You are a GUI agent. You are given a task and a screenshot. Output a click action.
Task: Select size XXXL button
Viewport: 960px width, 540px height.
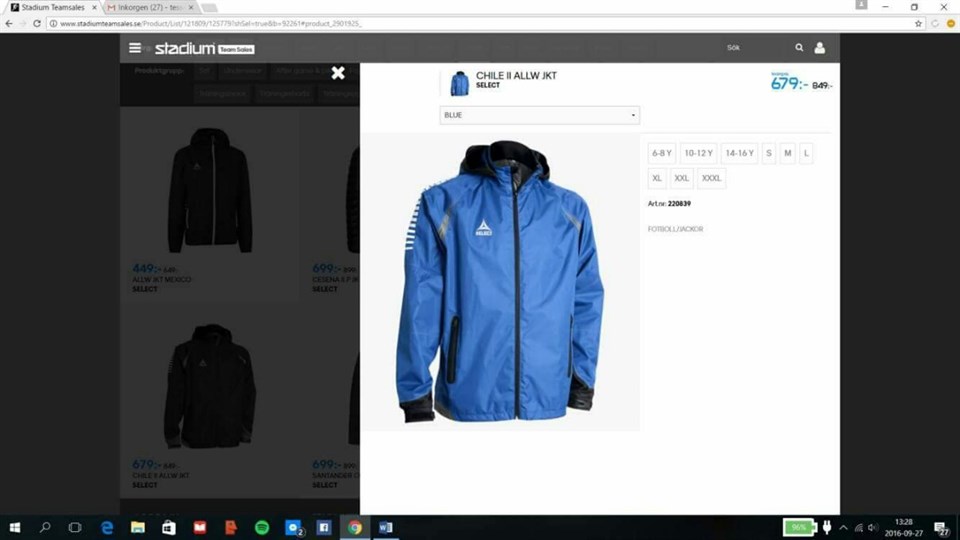711,178
